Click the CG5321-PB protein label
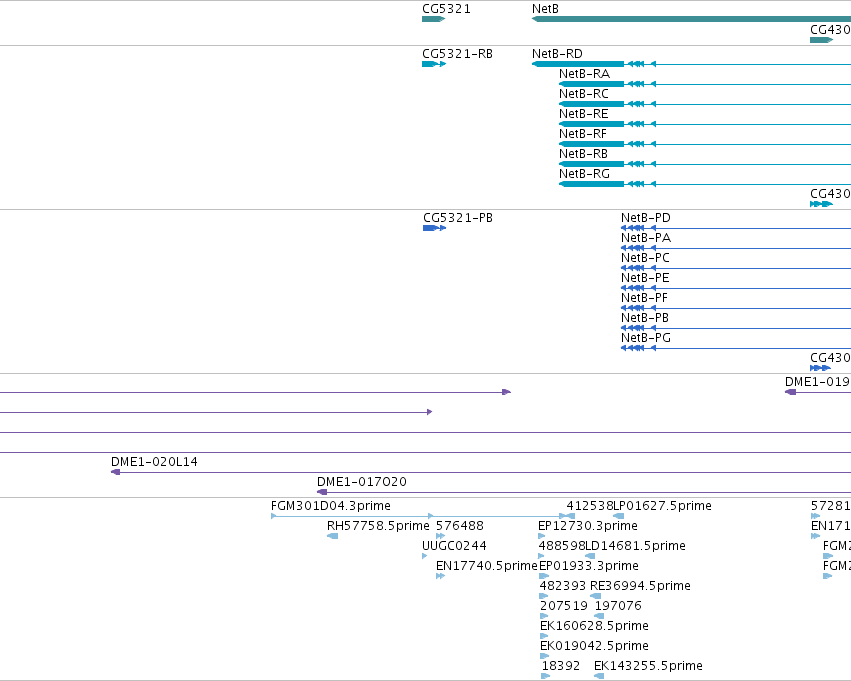 click(x=458, y=218)
